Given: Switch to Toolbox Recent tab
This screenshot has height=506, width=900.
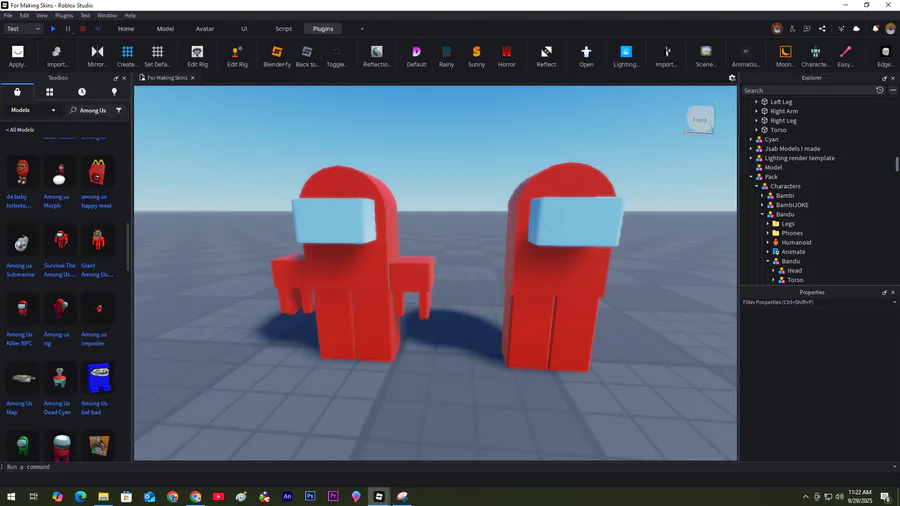Looking at the screenshot, I should pyautogui.click(x=82, y=92).
